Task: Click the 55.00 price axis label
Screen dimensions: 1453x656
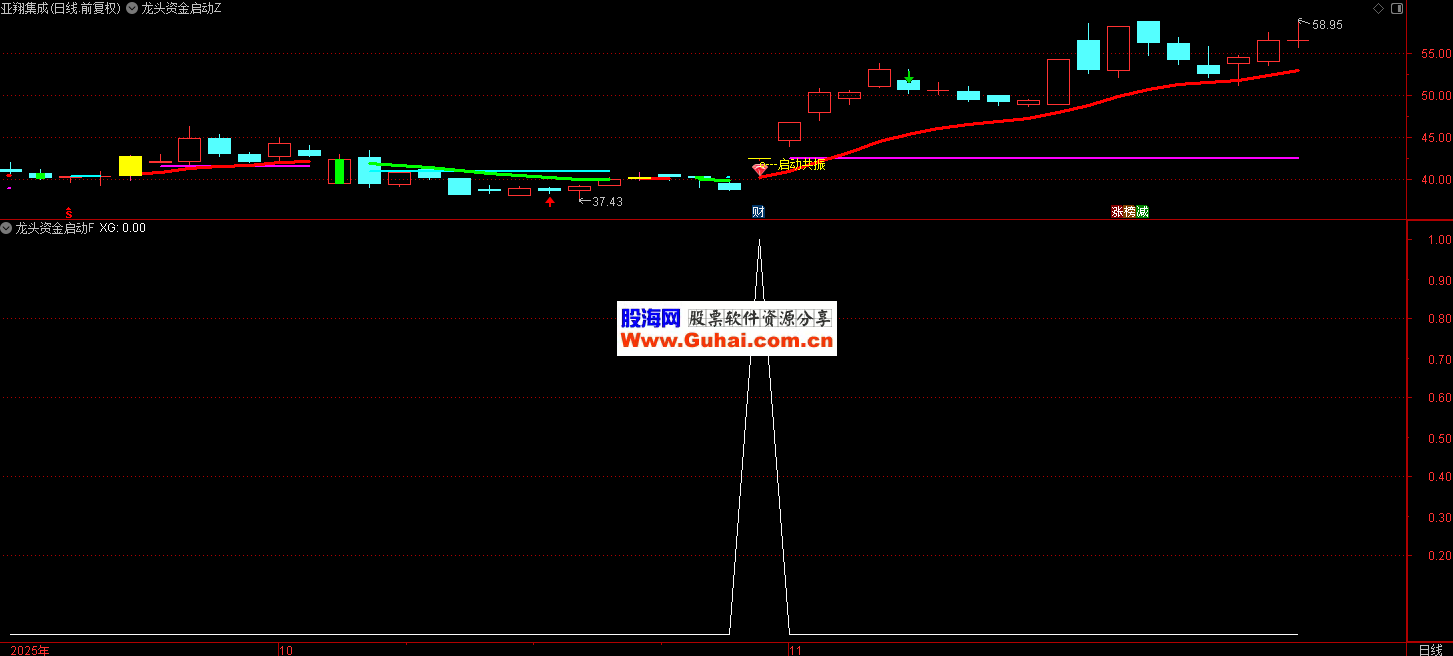Action: pos(1435,53)
